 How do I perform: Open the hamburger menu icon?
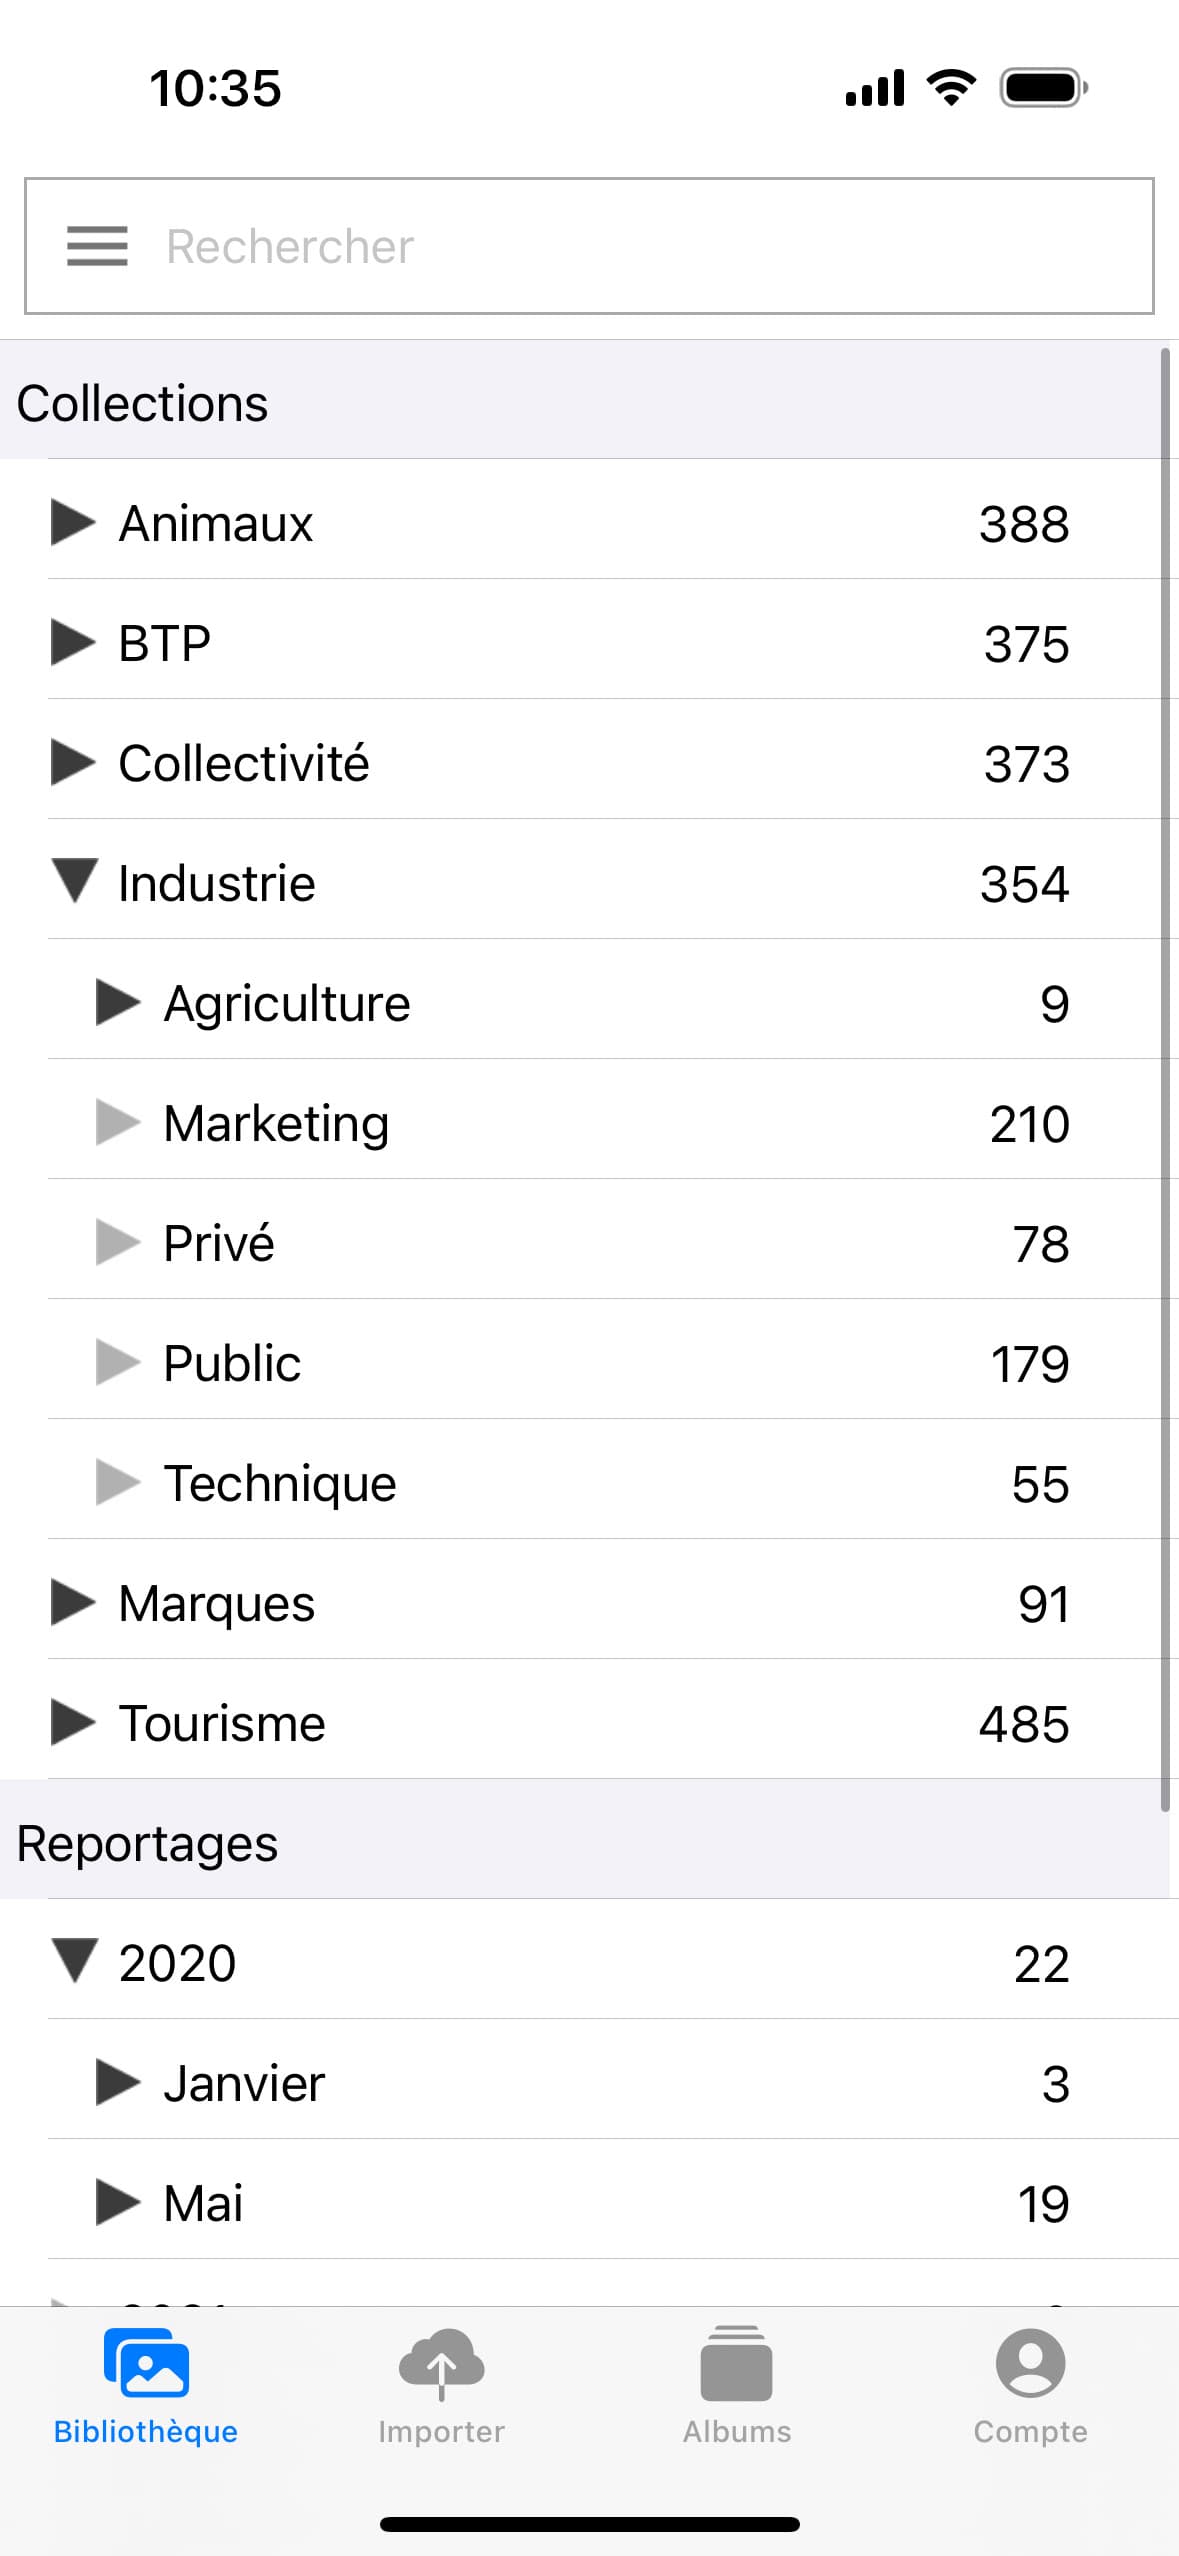click(97, 246)
